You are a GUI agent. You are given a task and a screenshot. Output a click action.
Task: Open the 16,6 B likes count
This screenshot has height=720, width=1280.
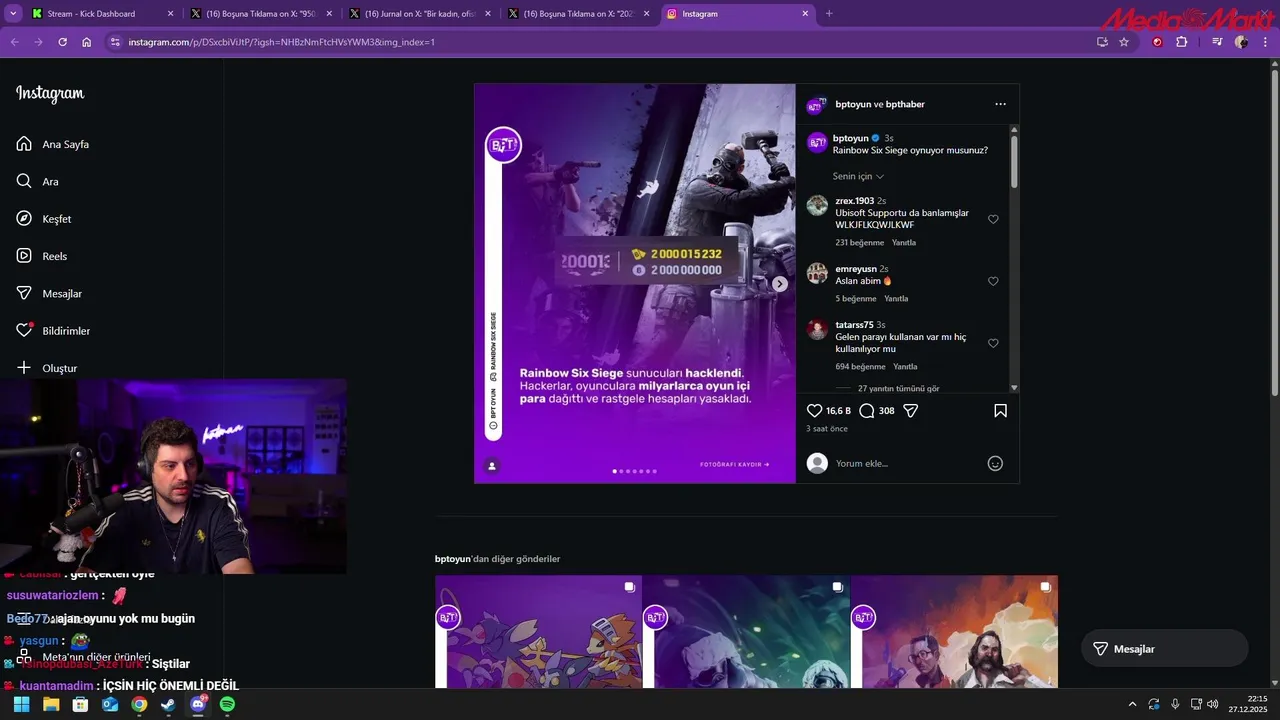click(838, 411)
